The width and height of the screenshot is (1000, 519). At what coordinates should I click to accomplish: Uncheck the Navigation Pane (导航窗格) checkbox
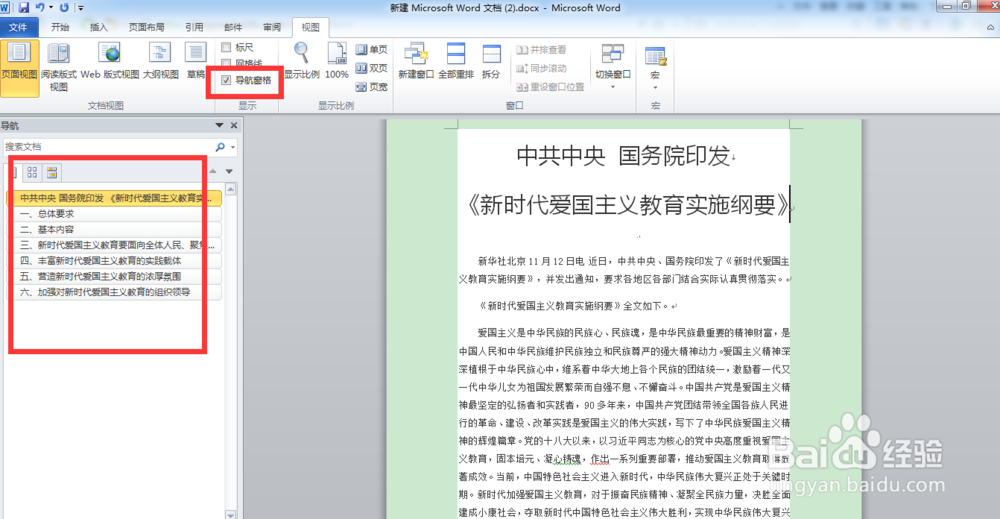[226, 80]
